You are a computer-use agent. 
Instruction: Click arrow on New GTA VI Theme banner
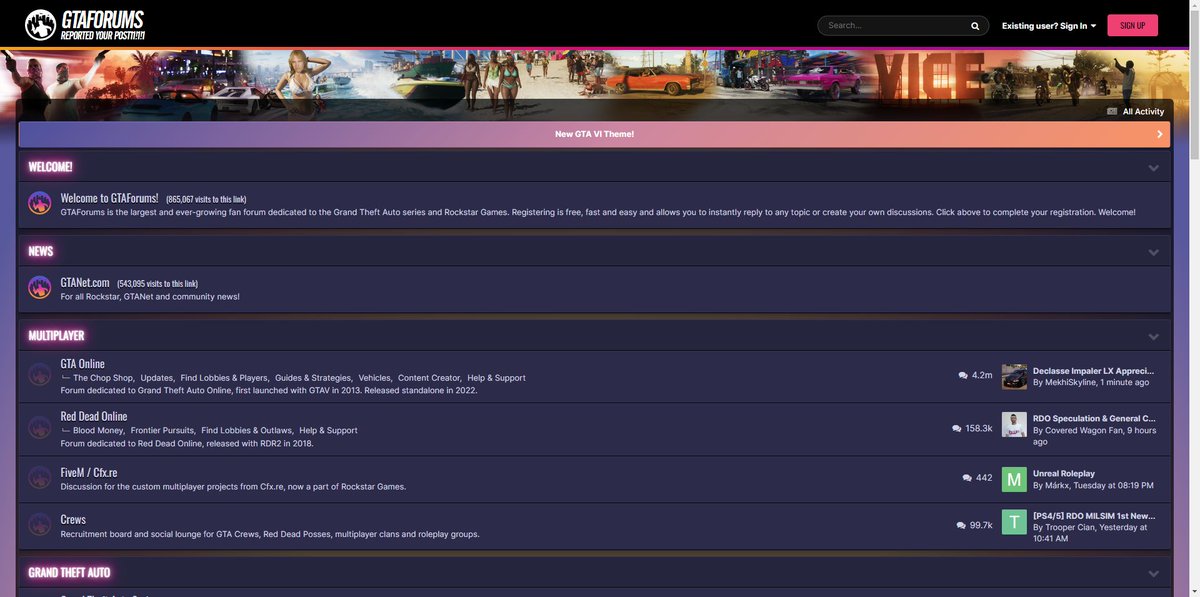1160,134
